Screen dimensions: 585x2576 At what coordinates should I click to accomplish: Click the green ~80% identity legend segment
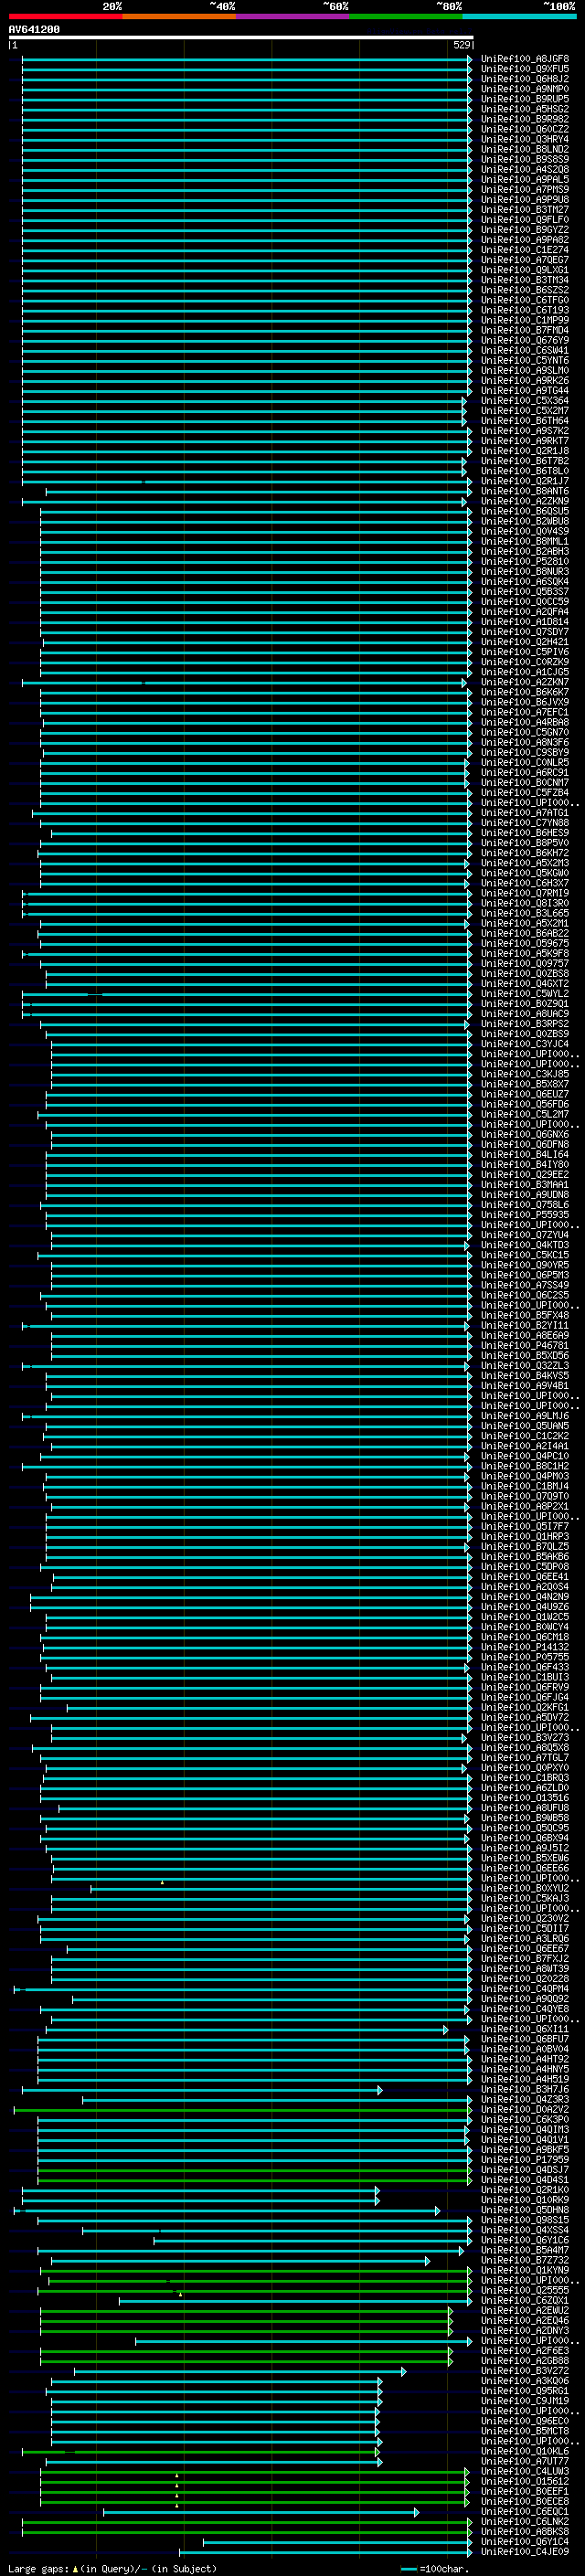click(x=406, y=16)
